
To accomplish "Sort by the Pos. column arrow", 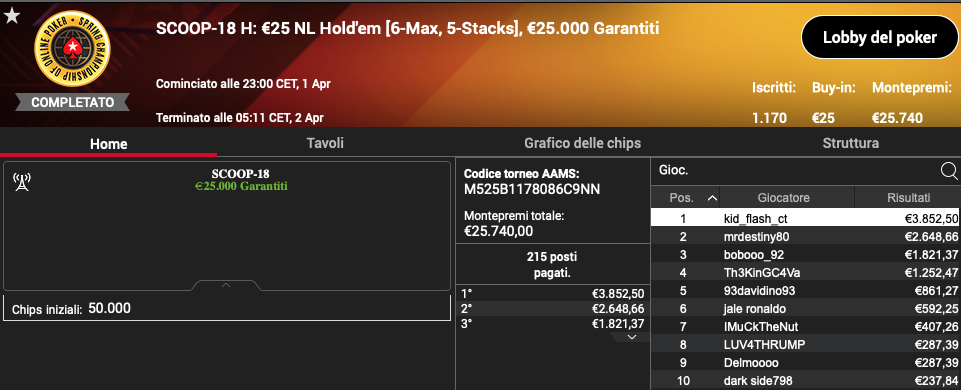I will 712,198.
